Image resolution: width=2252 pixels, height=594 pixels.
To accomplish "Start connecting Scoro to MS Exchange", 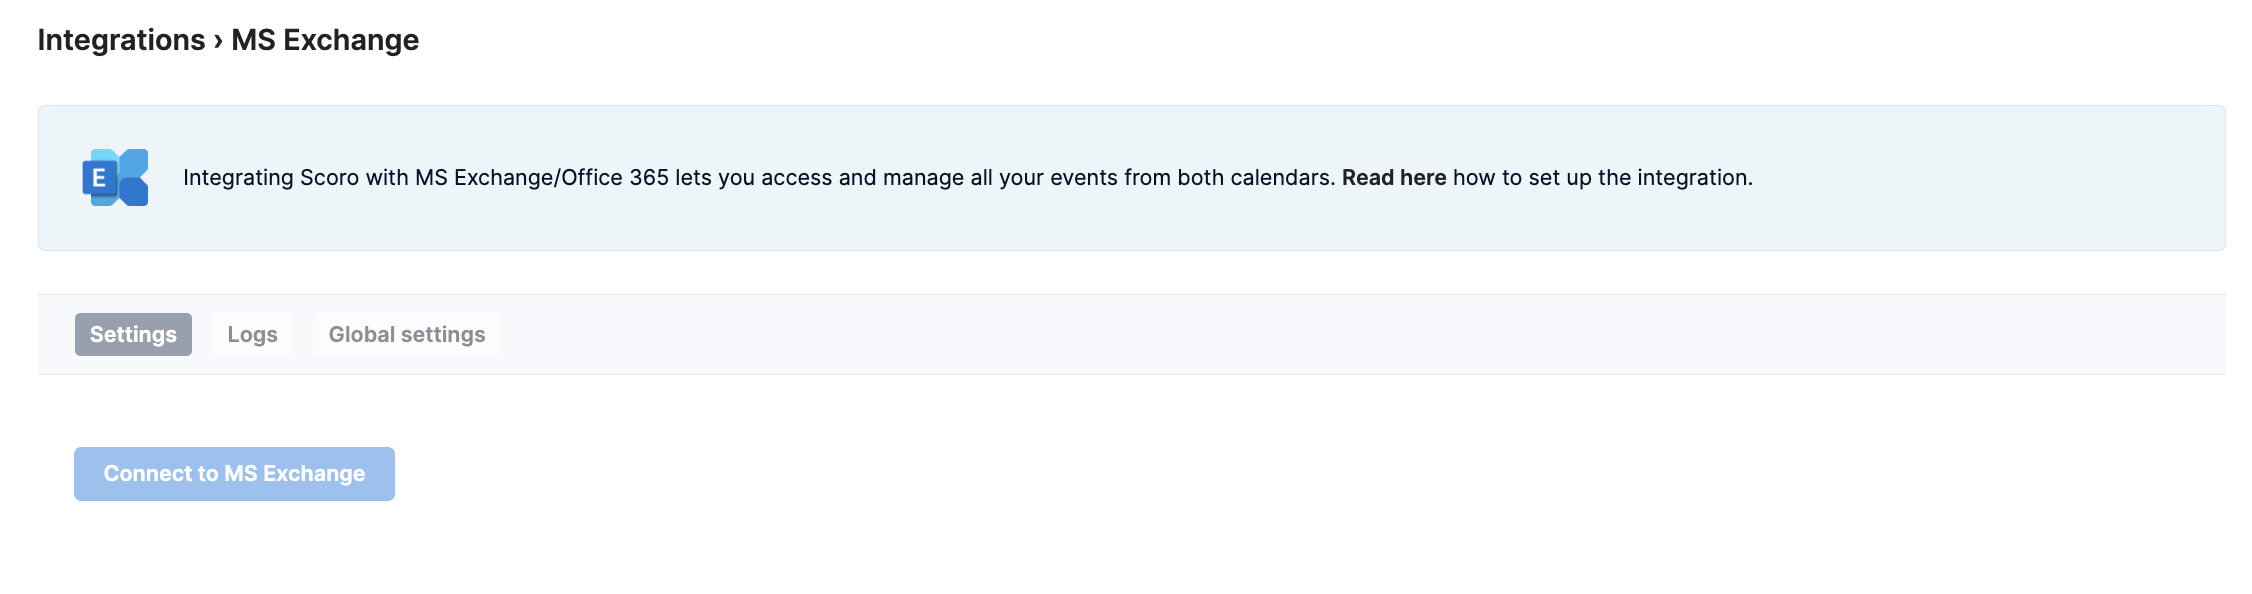I will (234, 474).
